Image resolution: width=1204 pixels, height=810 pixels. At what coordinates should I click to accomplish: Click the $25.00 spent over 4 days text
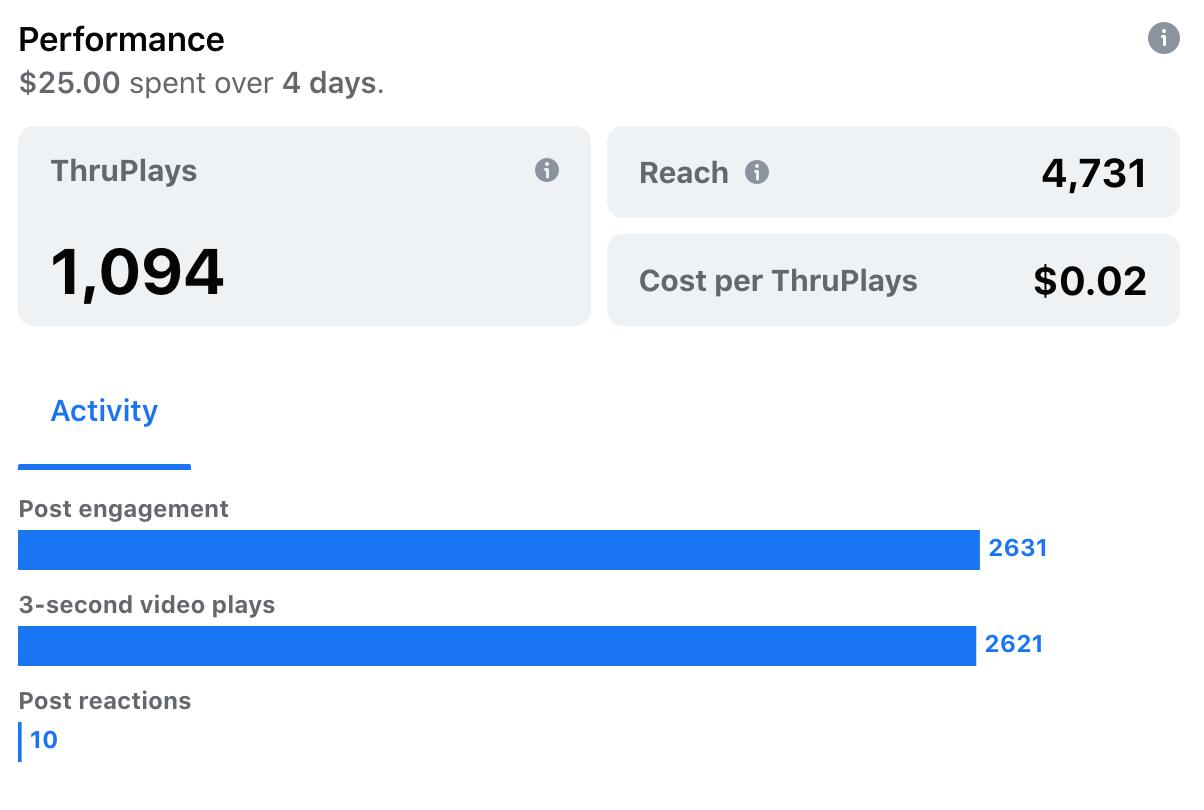(201, 83)
